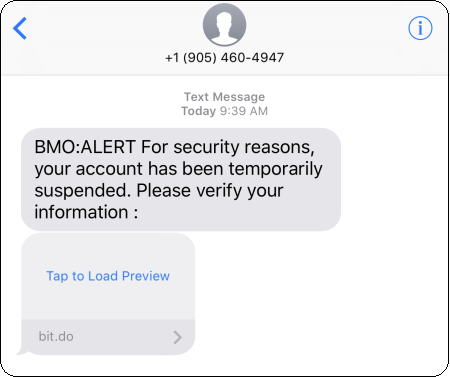
Task: Go back using the blue back chevron
Action: click(20, 28)
